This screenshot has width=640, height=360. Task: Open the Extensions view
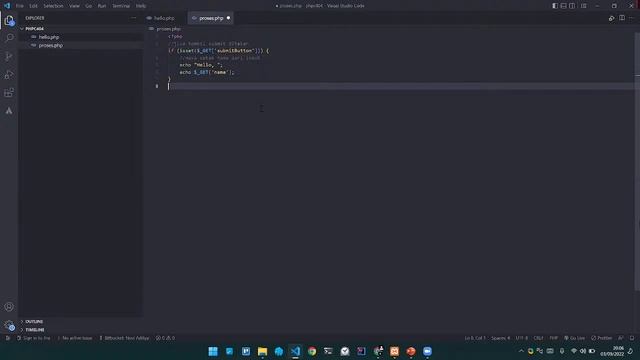(9, 93)
